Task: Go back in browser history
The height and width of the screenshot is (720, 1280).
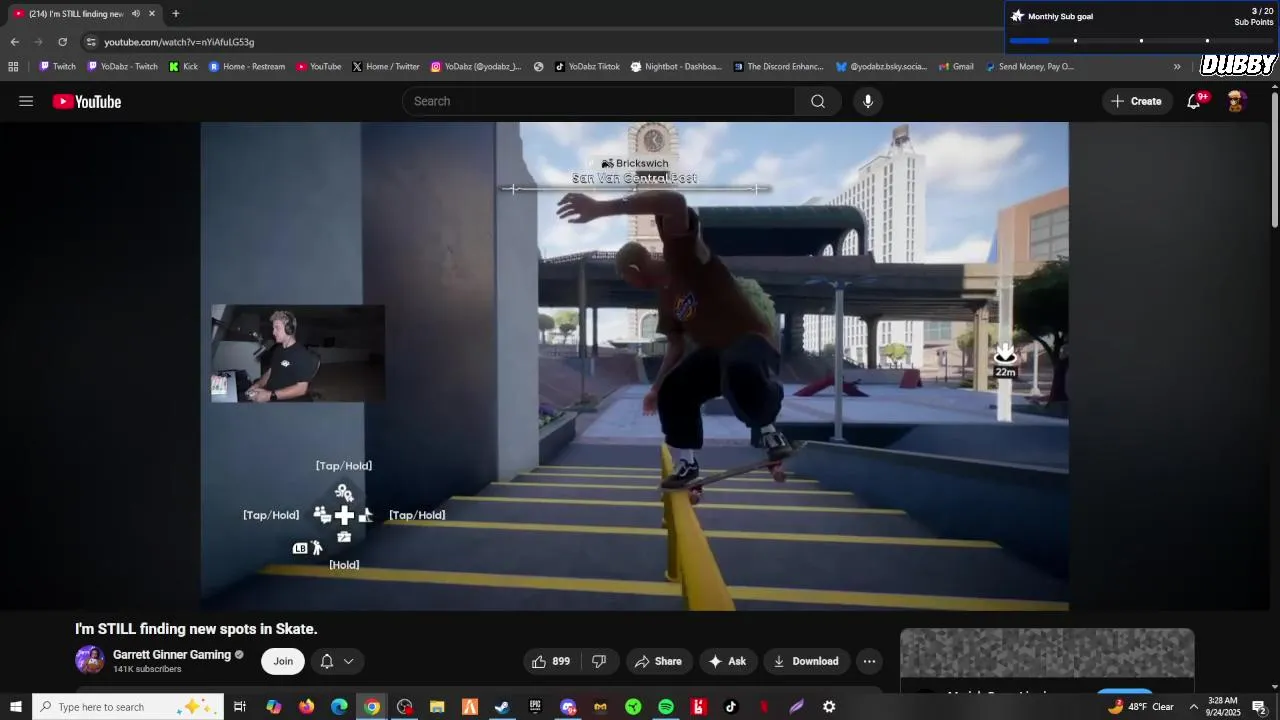Action: [x=14, y=42]
